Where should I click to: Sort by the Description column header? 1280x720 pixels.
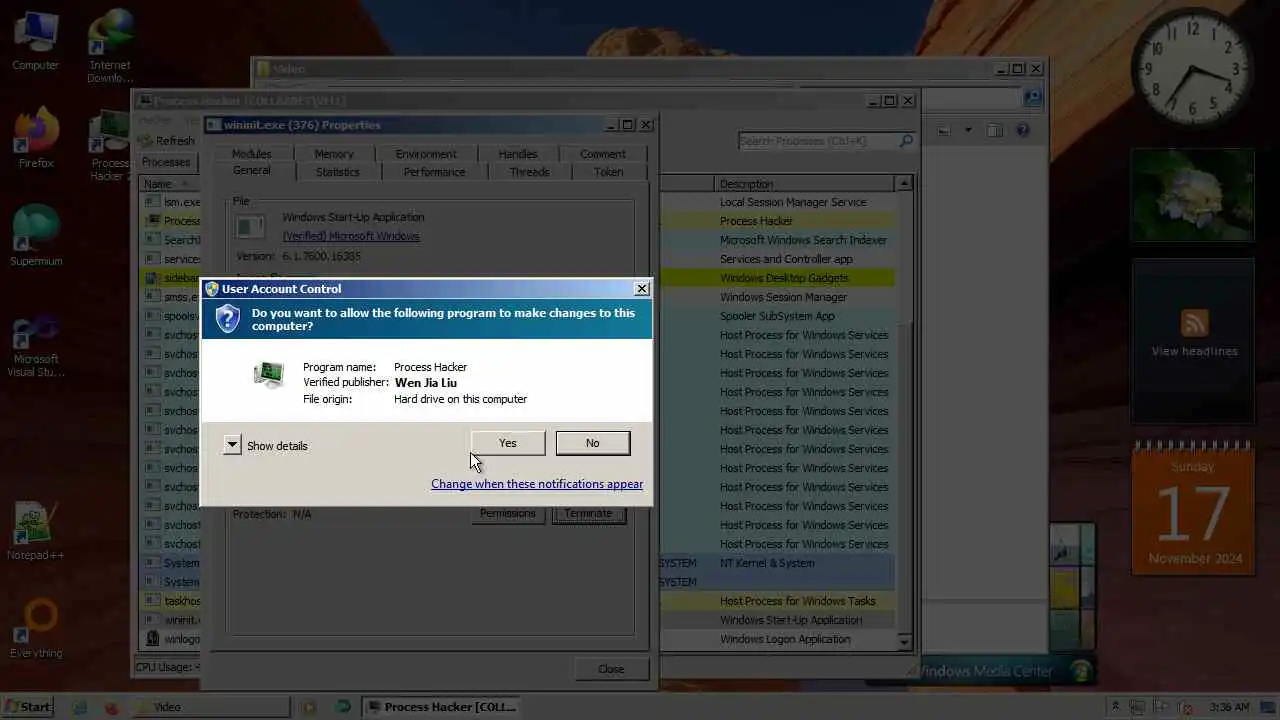tap(805, 184)
